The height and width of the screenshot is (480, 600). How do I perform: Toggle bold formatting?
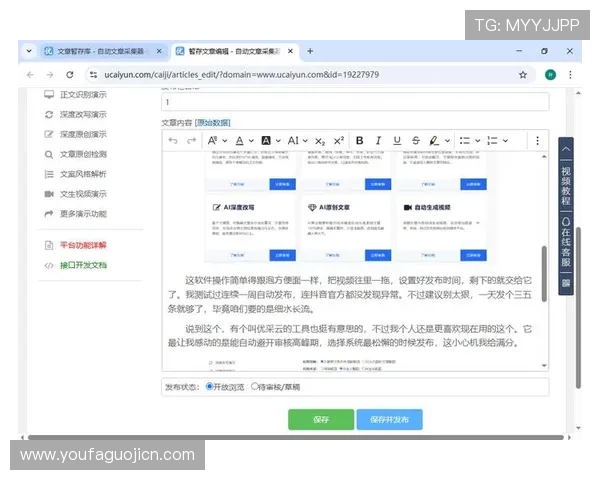point(359,141)
